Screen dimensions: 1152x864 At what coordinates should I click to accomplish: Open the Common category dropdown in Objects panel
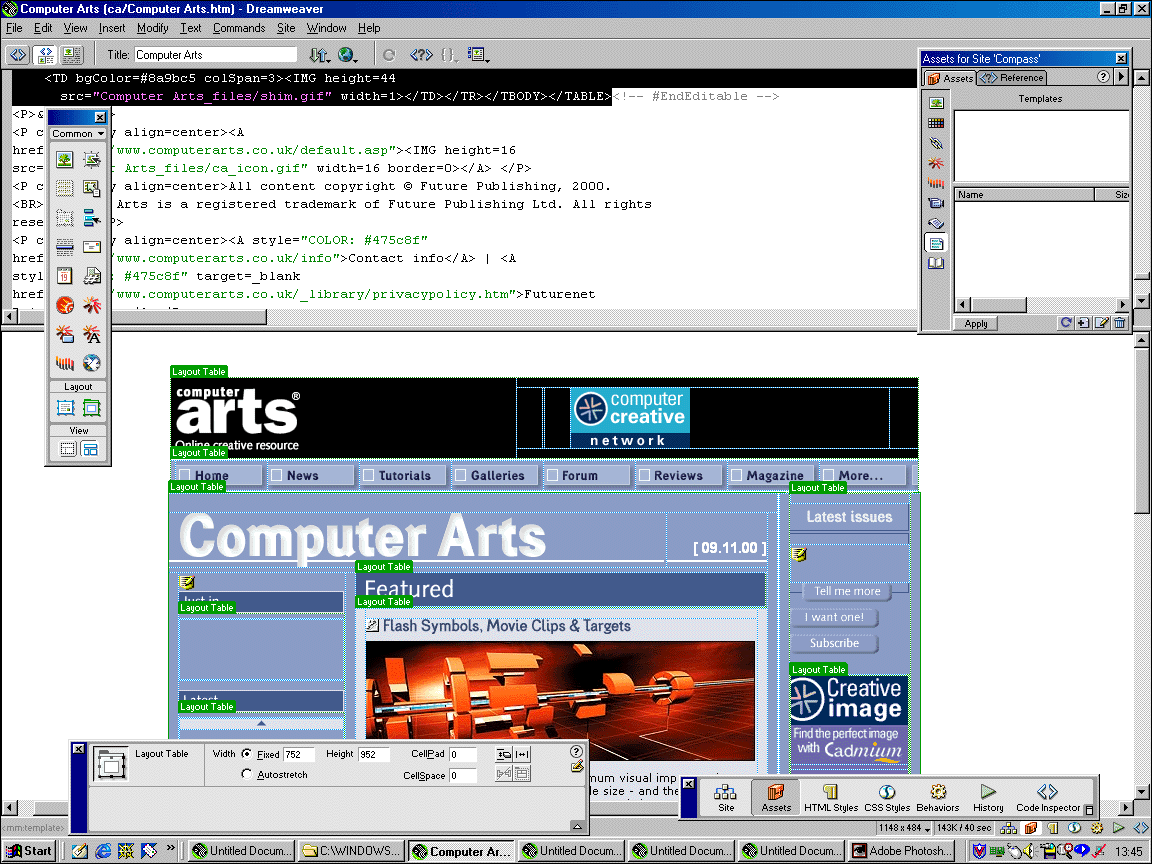[78, 134]
